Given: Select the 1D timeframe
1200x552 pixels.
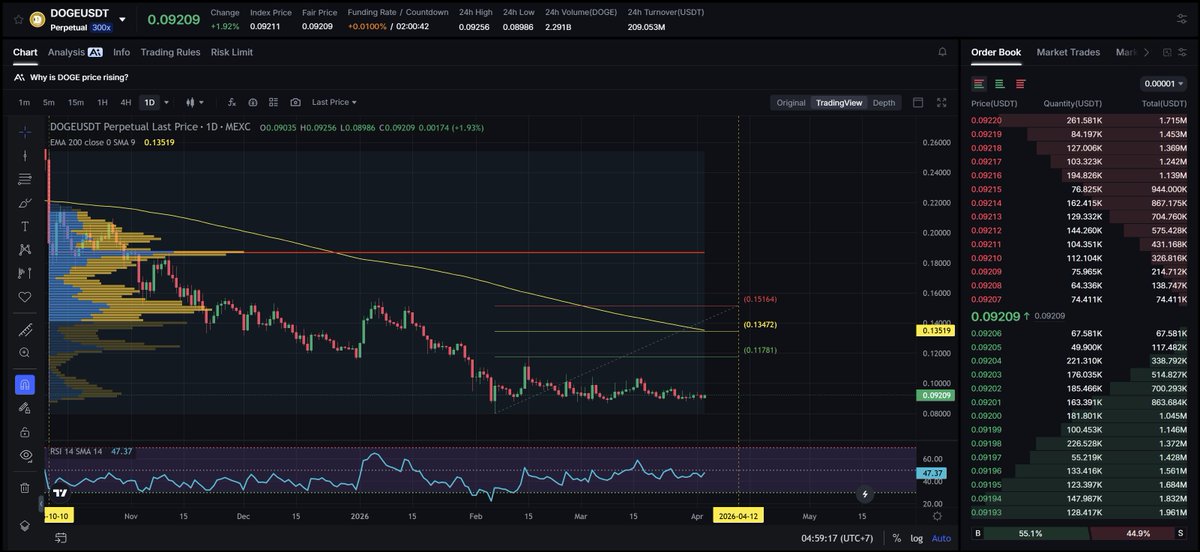Looking at the screenshot, I should pos(150,102).
